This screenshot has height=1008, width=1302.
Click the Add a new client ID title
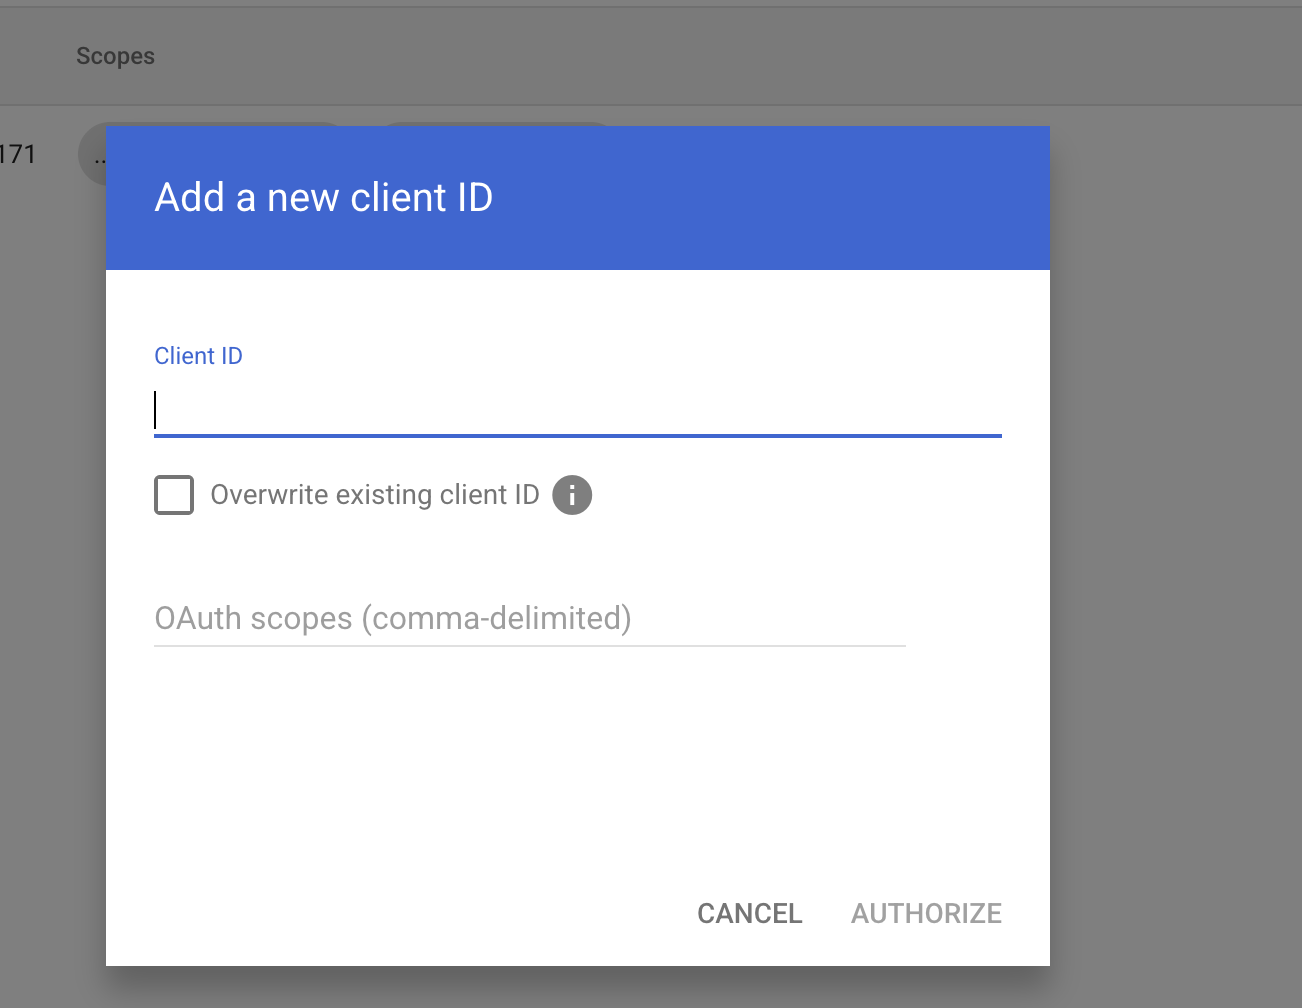pyautogui.click(x=324, y=198)
